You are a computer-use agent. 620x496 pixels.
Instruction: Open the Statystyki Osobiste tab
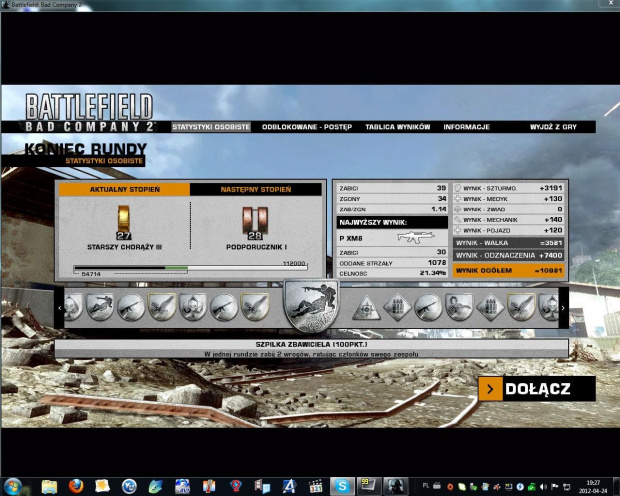pos(211,127)
